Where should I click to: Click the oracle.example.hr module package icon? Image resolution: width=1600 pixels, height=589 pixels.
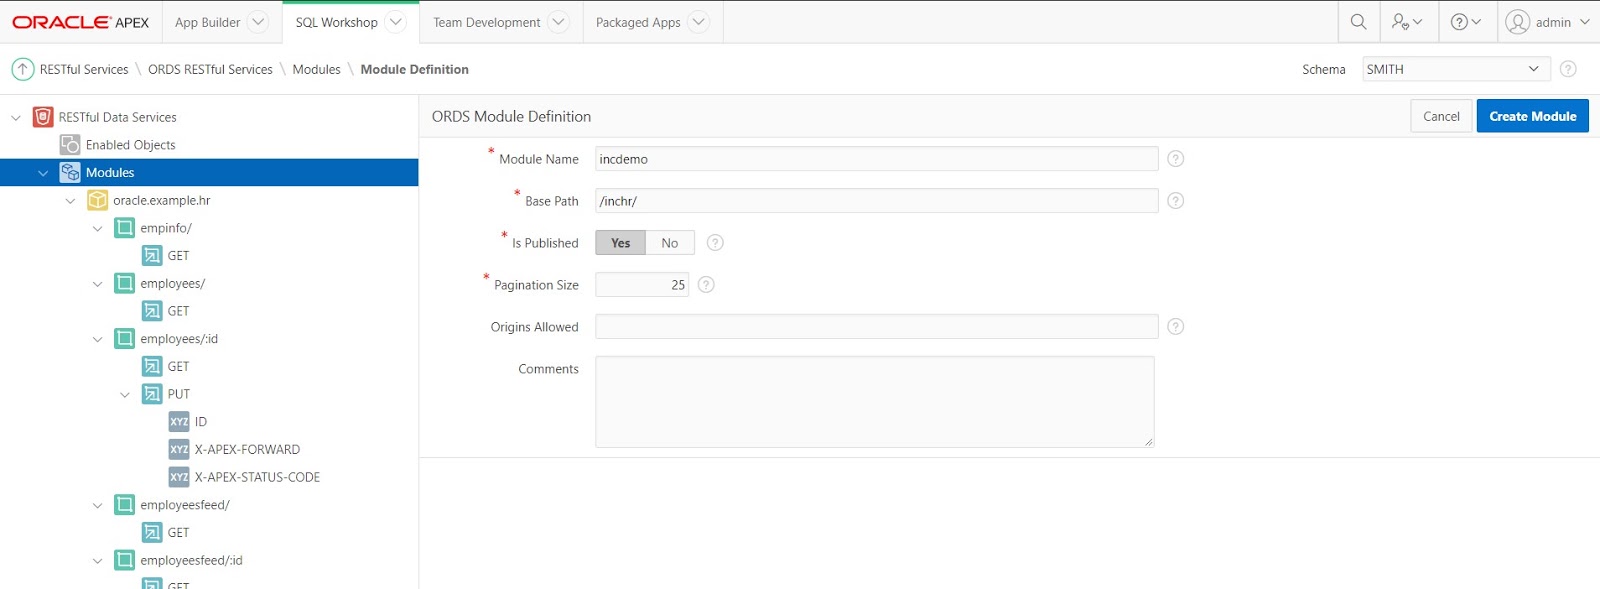97,200
